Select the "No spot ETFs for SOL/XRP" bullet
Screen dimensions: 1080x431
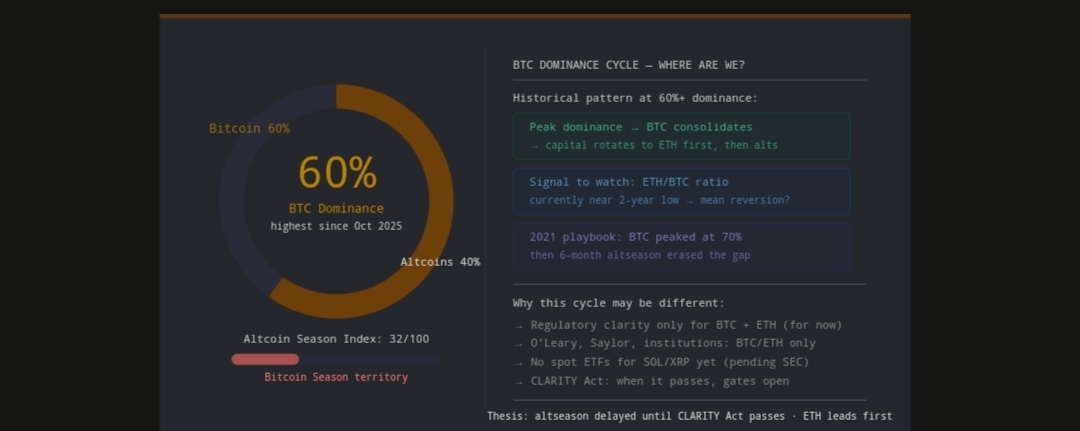pyautogui.click(x=661, y=362)
